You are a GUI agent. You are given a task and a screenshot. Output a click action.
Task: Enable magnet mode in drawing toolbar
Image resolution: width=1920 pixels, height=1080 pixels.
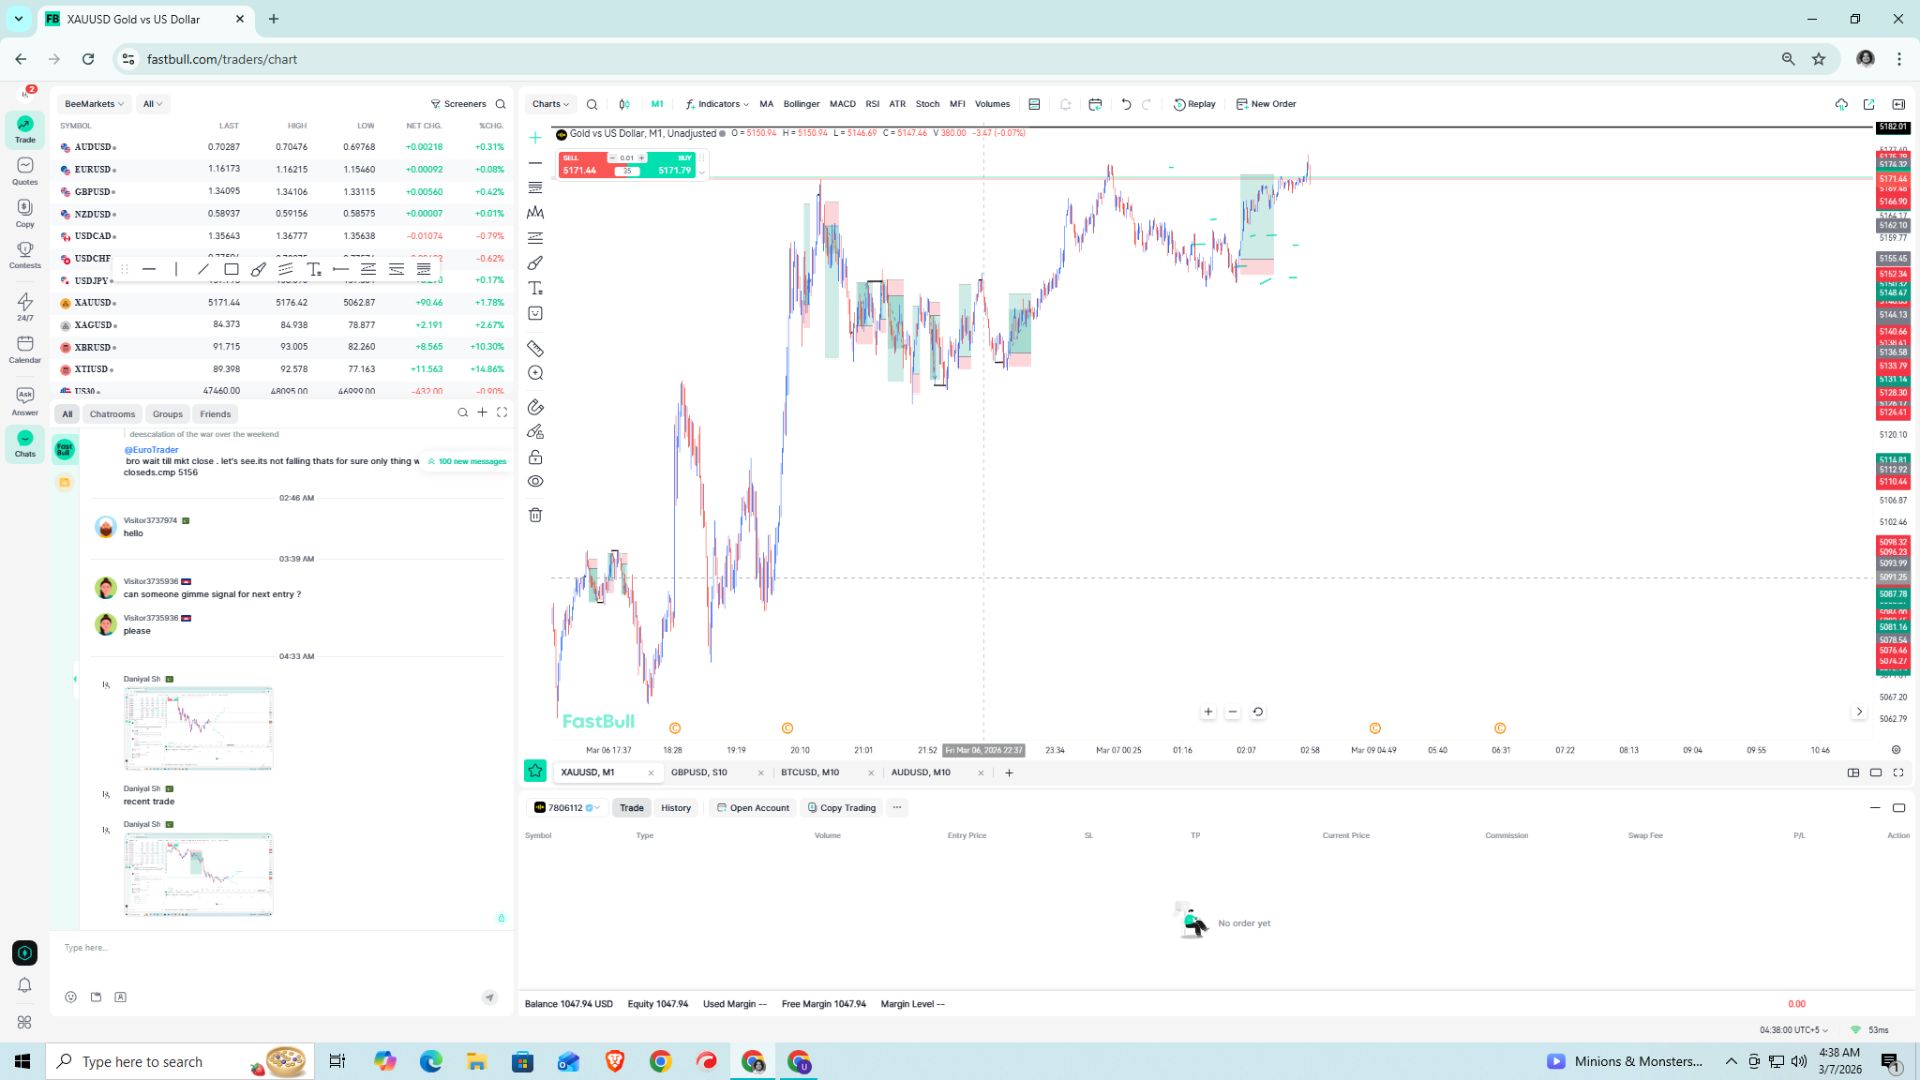coord(535,407)
